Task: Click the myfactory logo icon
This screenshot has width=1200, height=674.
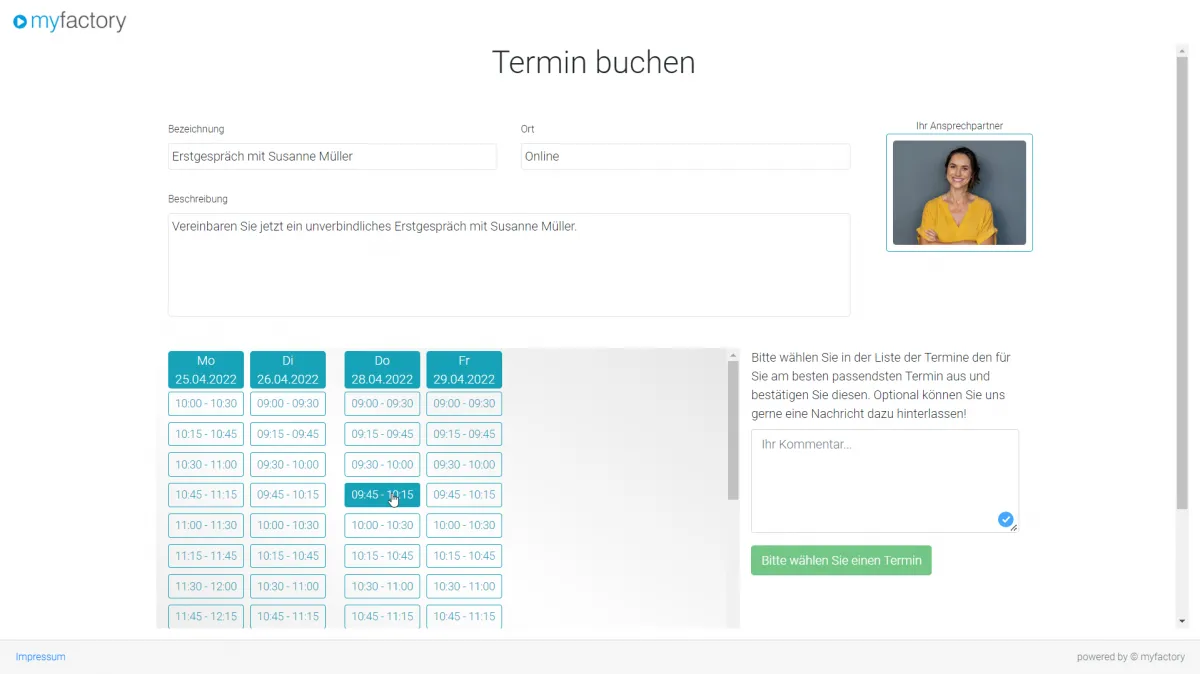Action: tap(20, 22)
